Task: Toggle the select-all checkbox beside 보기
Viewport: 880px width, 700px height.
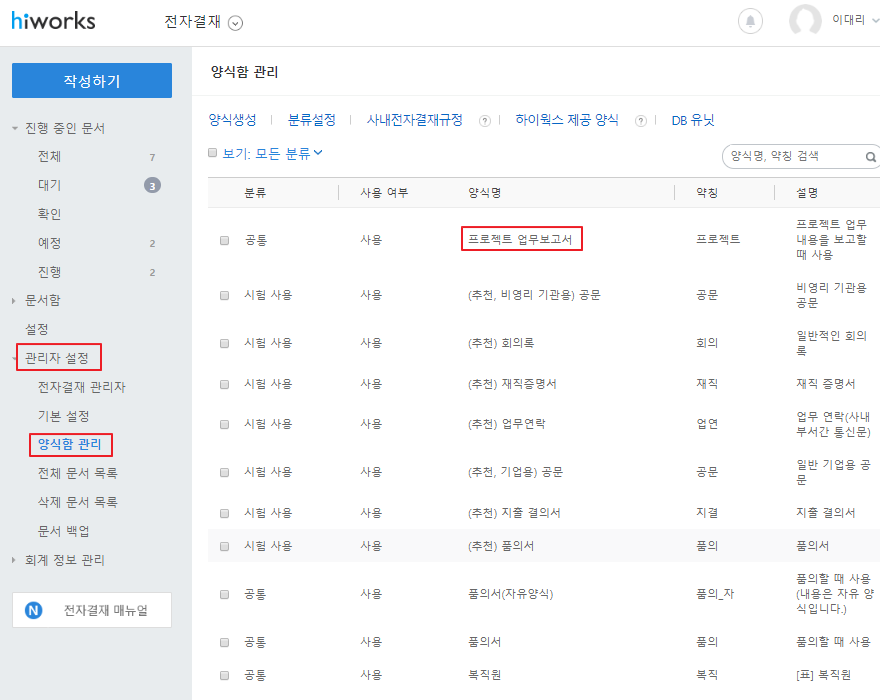Action: pos(212,153)
